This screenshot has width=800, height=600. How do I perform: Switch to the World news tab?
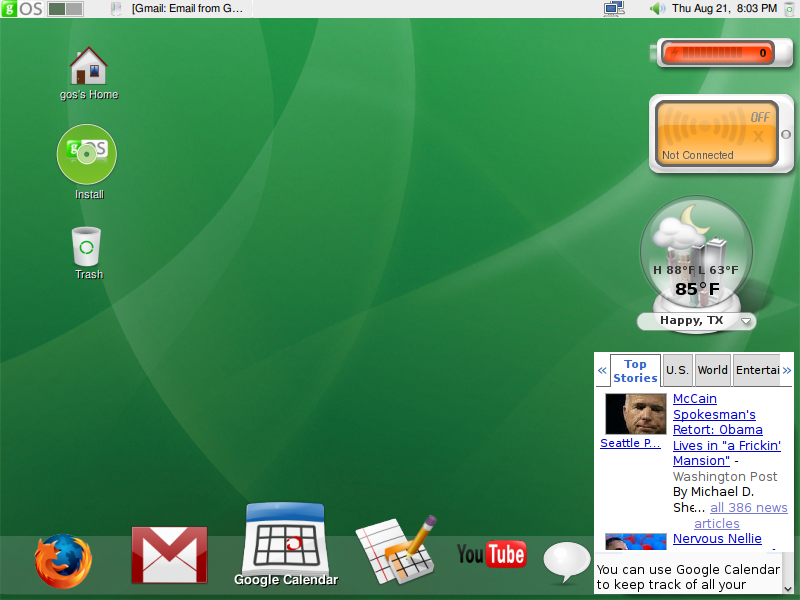pos(713,370)
